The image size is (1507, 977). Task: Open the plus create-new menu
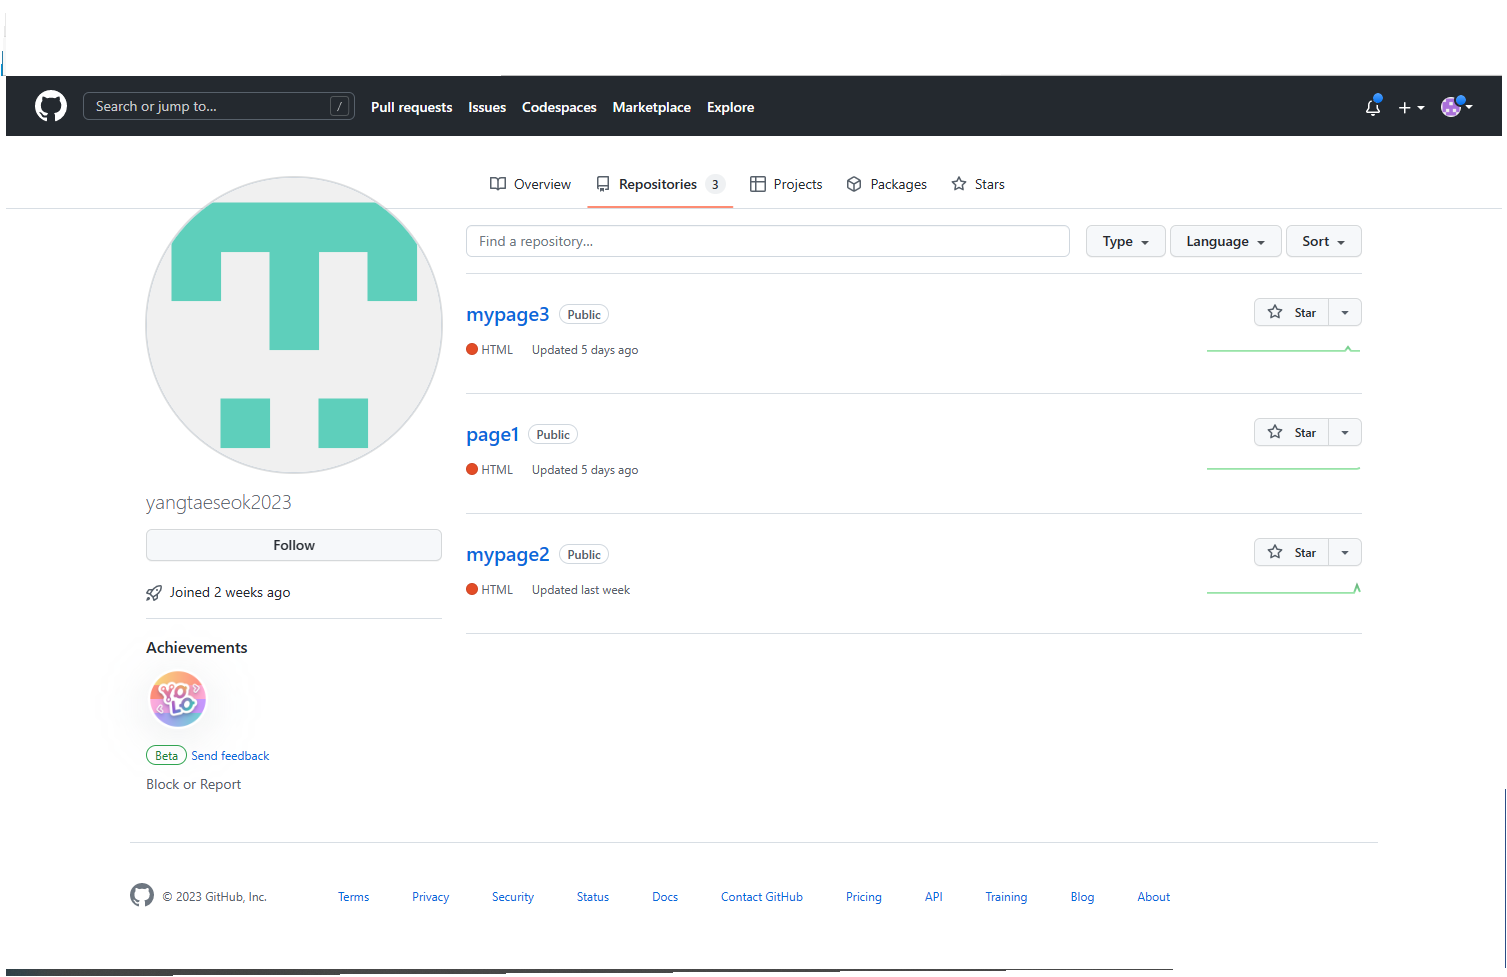(x=1411, y=107)
